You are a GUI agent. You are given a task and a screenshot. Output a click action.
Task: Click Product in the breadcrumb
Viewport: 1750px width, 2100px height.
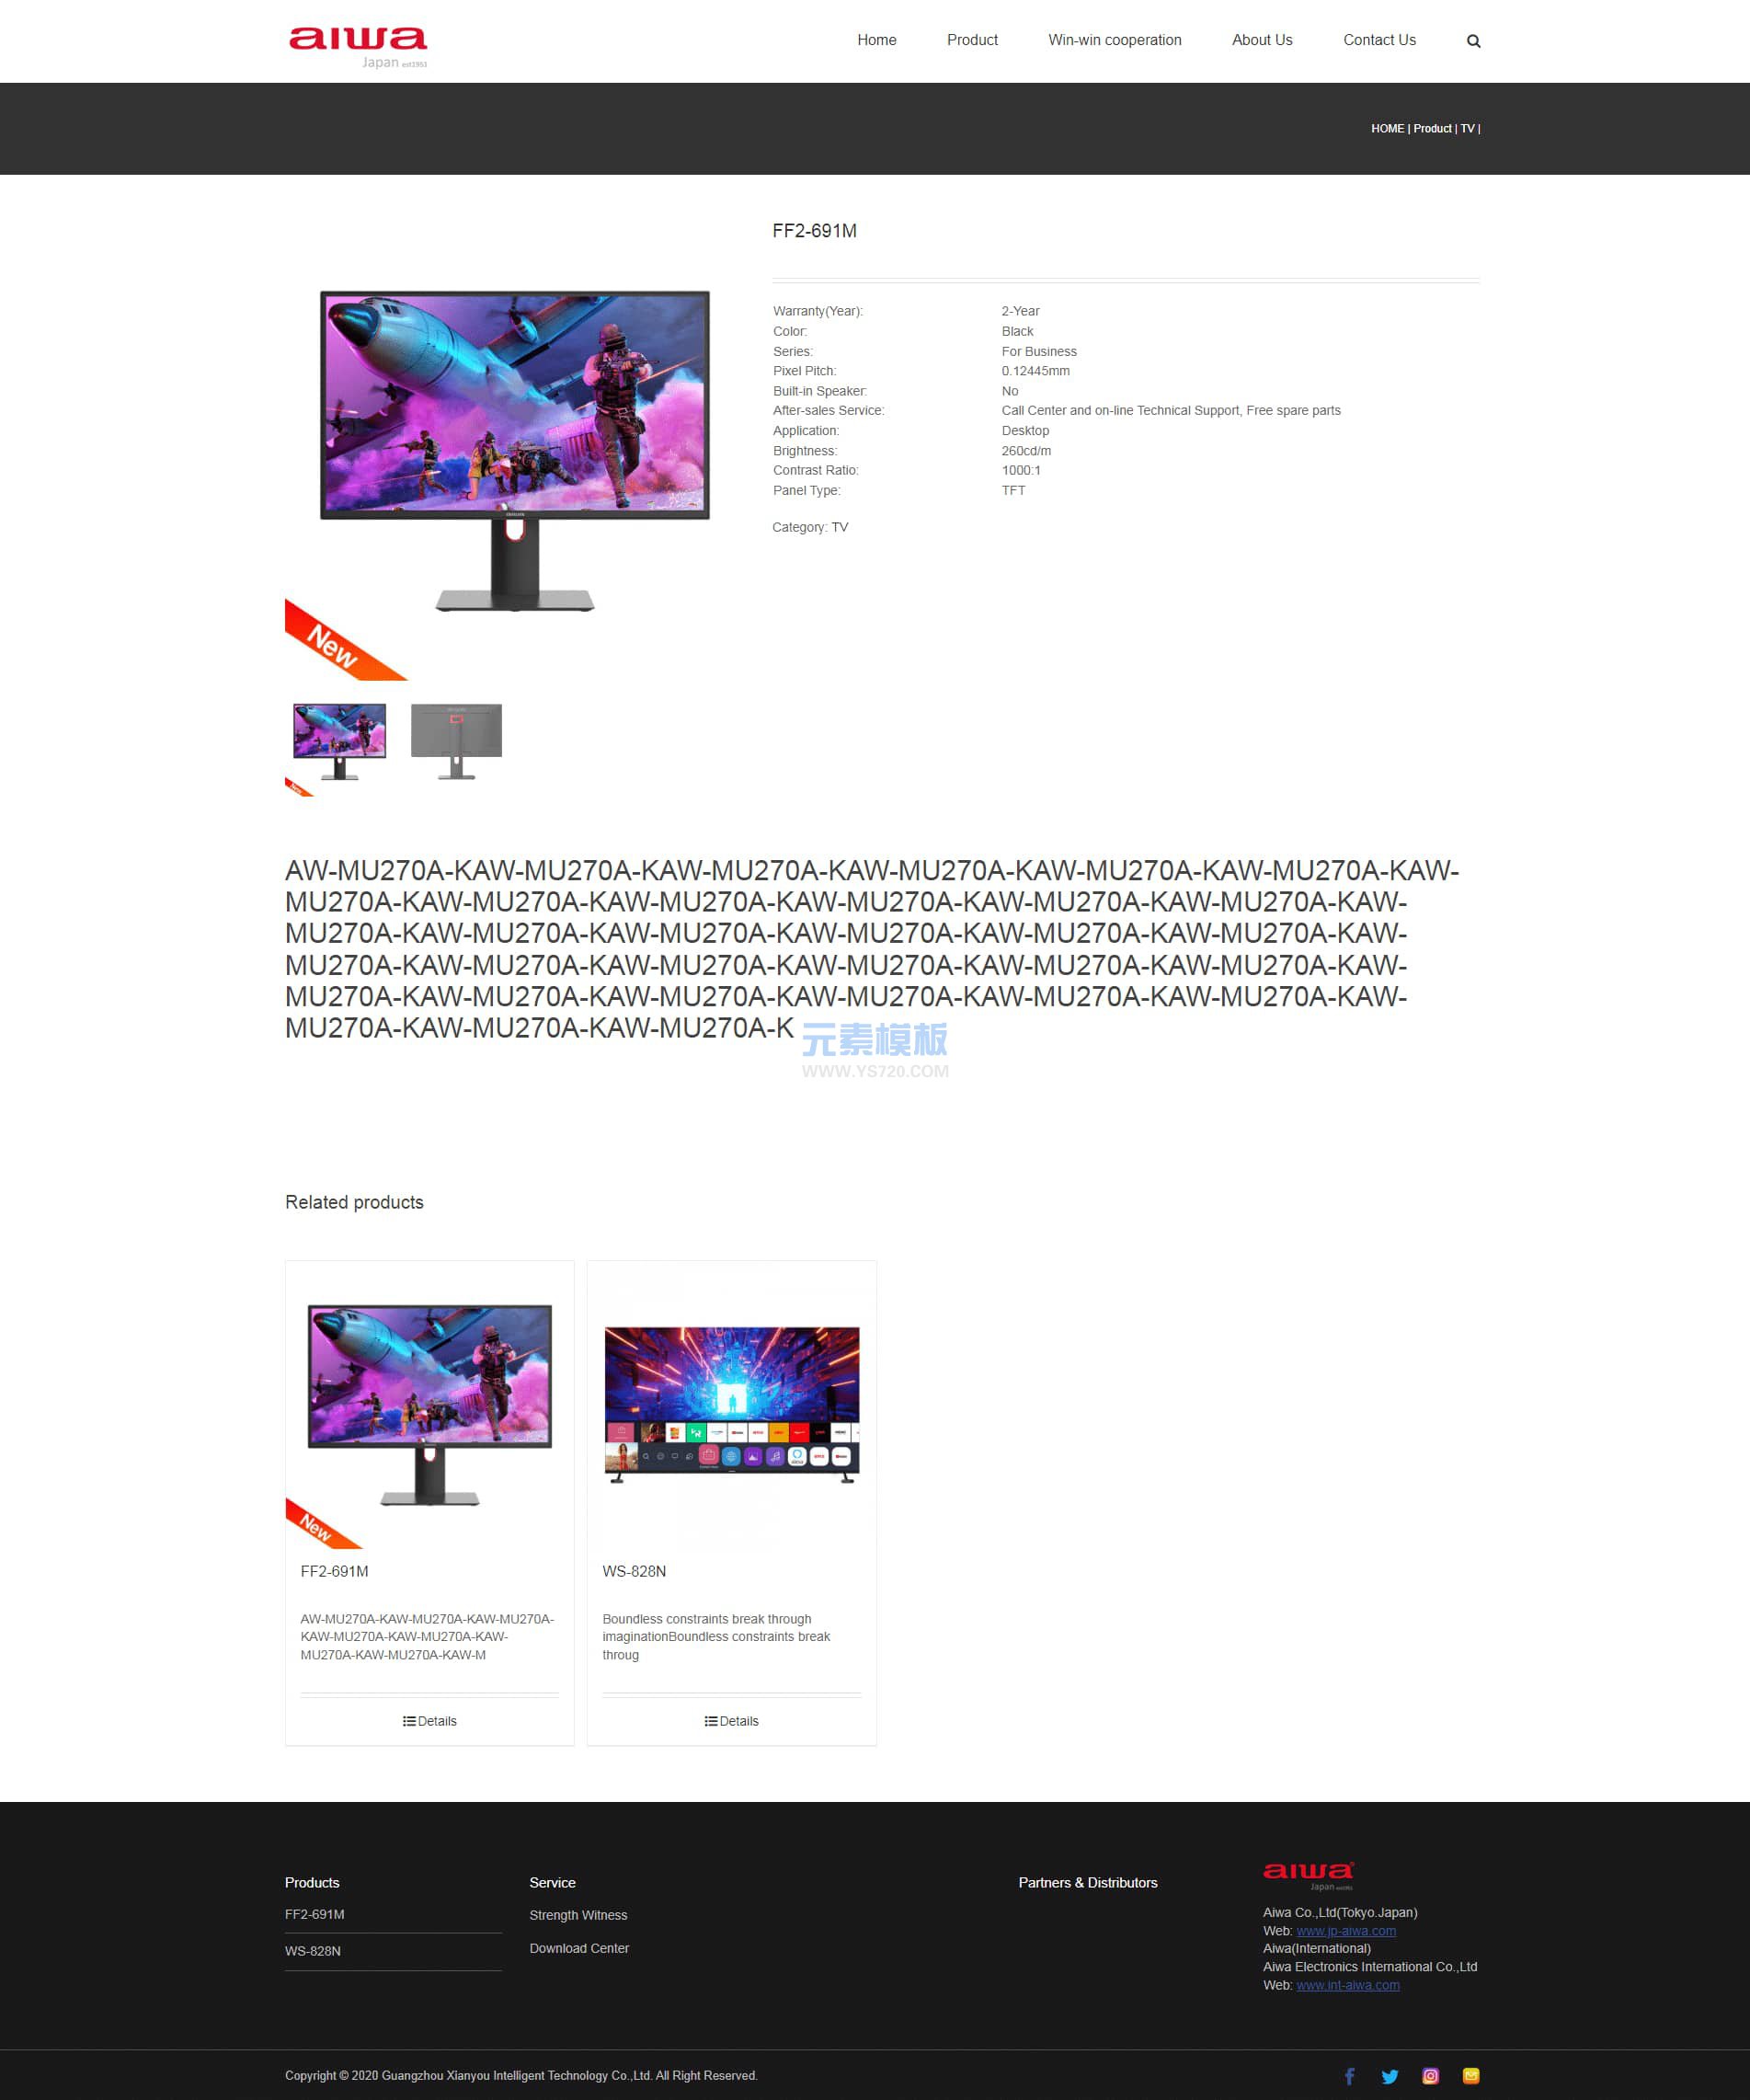coord(1432,129)
